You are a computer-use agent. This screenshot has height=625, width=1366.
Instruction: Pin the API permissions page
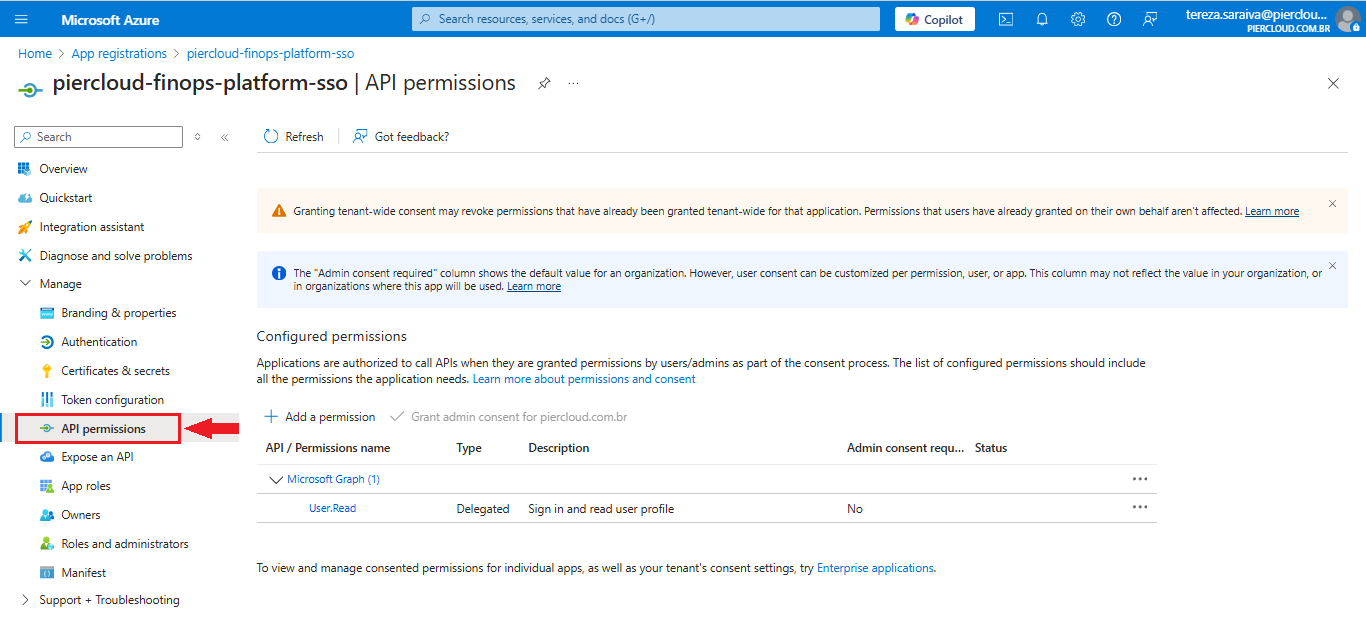click(x=544, y=84)
